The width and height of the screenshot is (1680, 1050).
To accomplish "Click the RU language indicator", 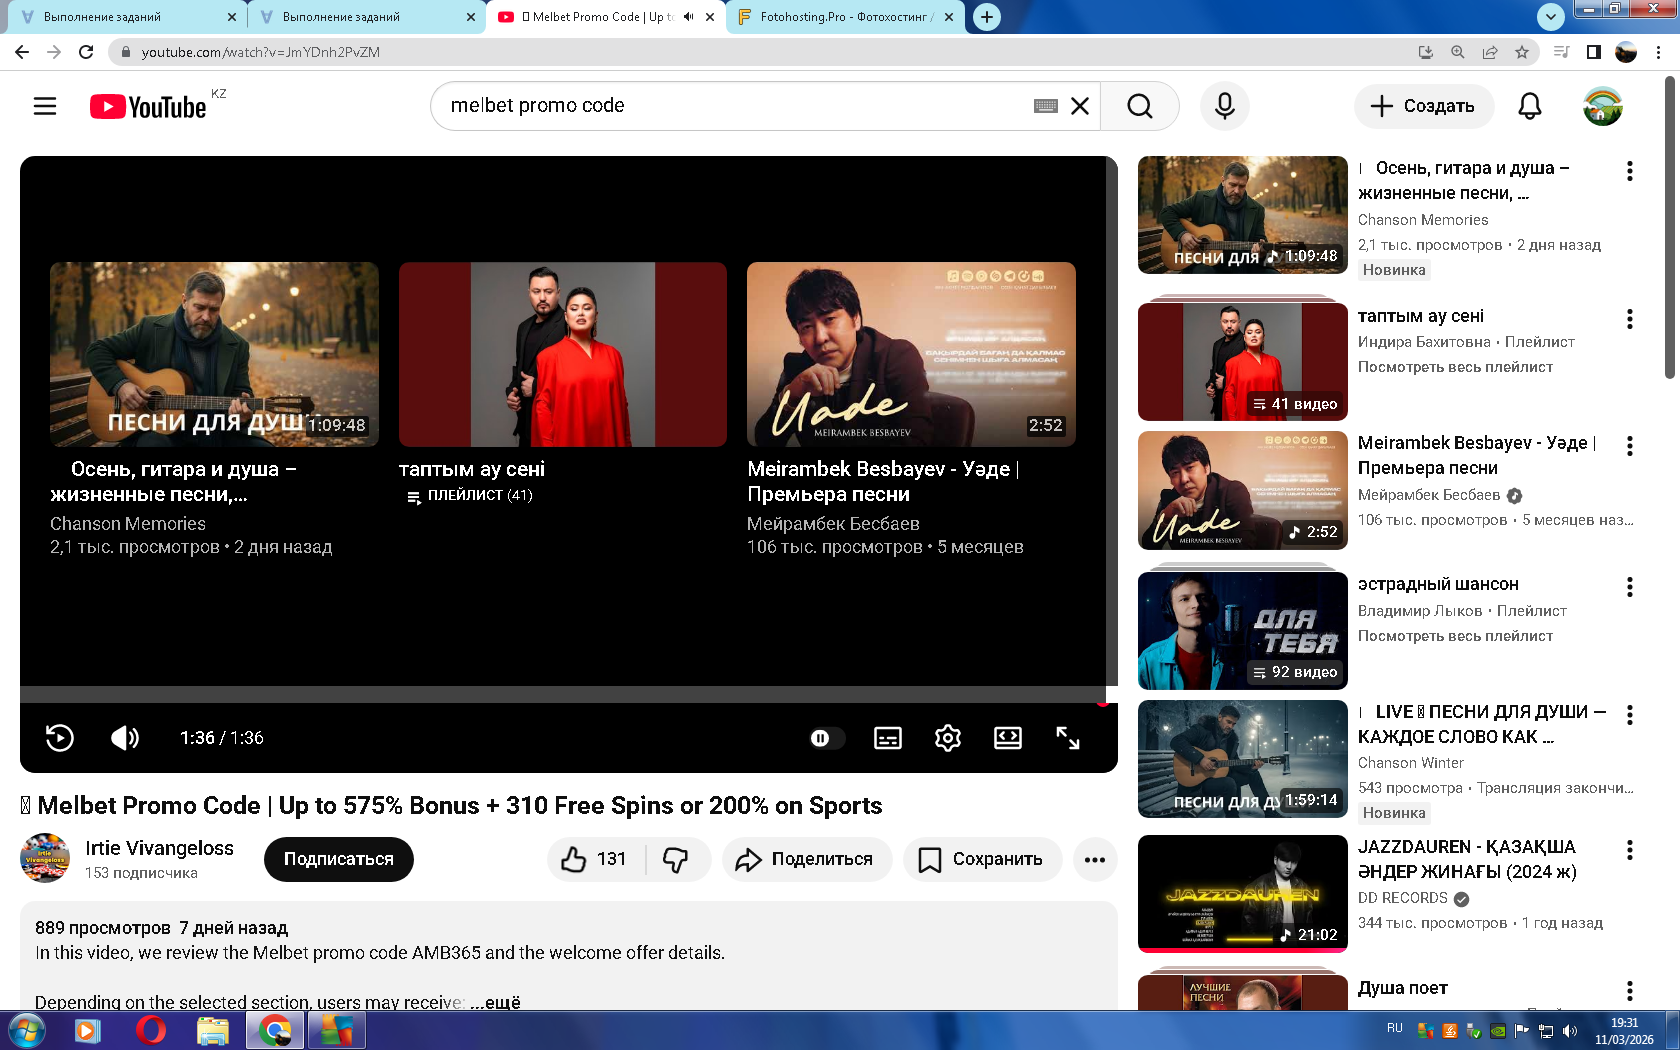I will 1395,1028.
